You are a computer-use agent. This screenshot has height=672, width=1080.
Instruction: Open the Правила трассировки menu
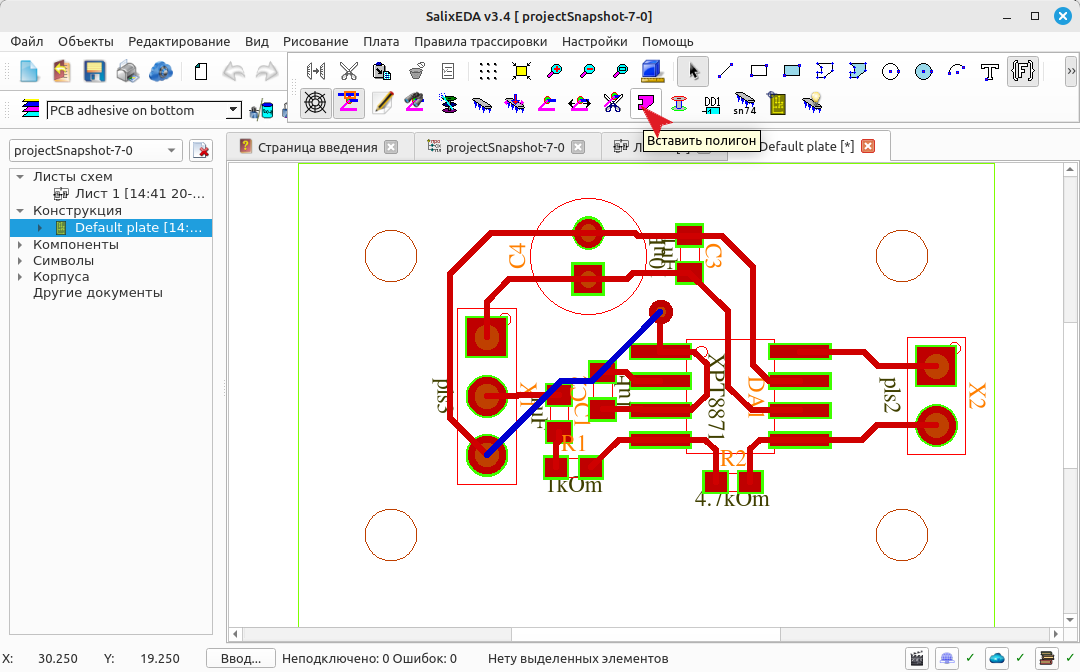click(x=480, y=41)
